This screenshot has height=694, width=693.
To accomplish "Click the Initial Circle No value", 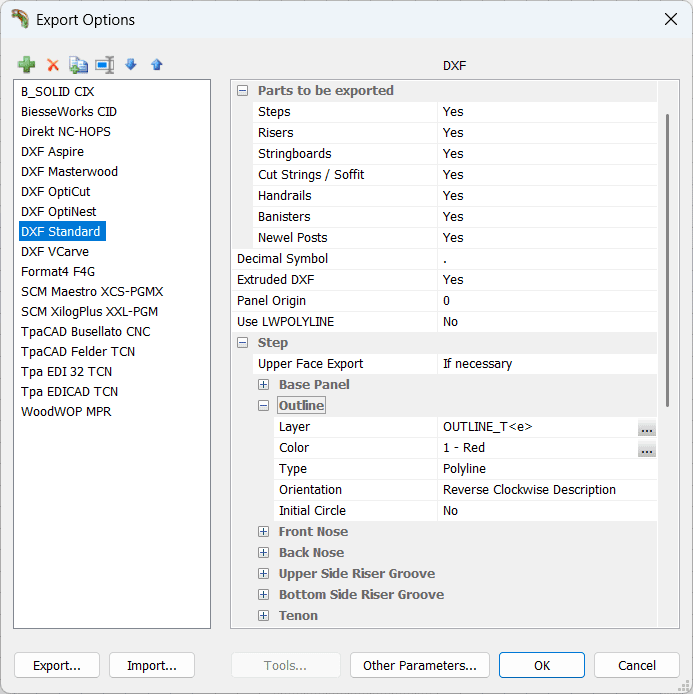I will [547, 511].
